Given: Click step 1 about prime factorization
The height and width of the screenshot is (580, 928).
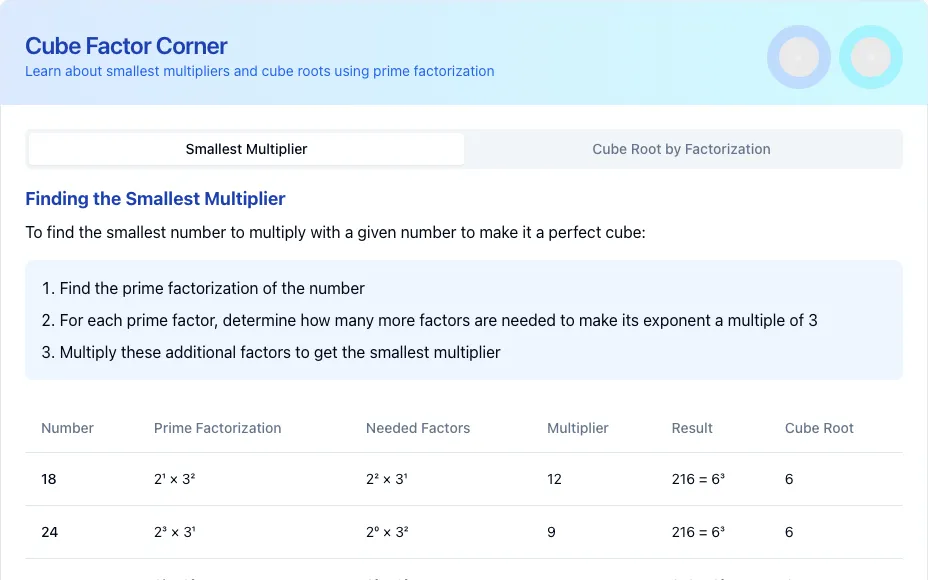Looking at the screenshot, I should click(x=203, y=288).
